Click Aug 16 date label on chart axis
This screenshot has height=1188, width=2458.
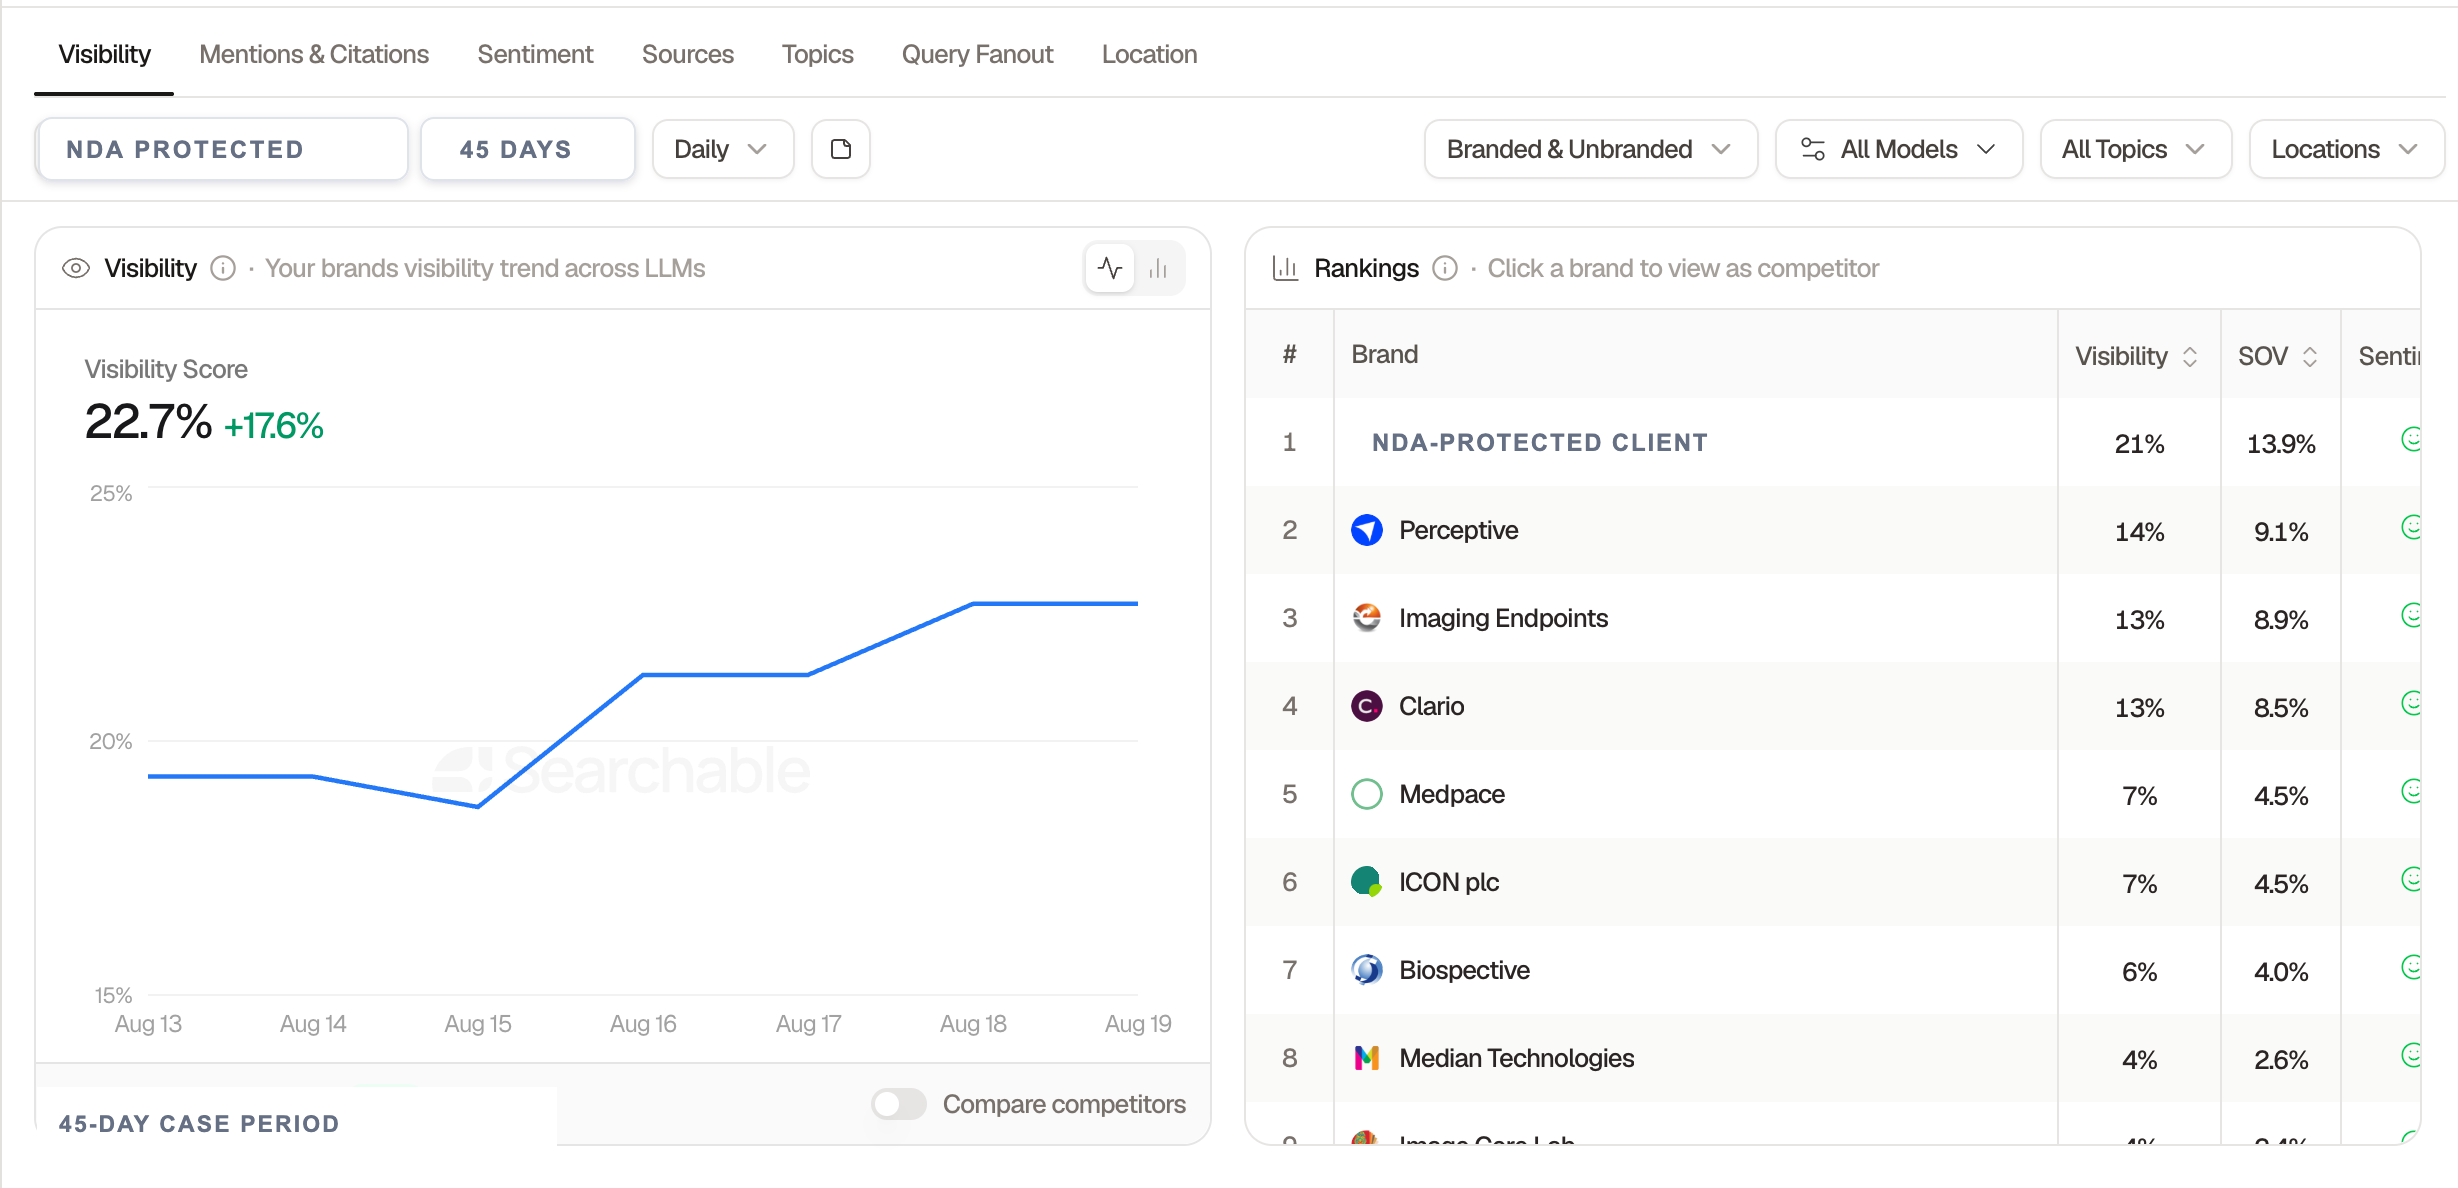coord(643,1024)
